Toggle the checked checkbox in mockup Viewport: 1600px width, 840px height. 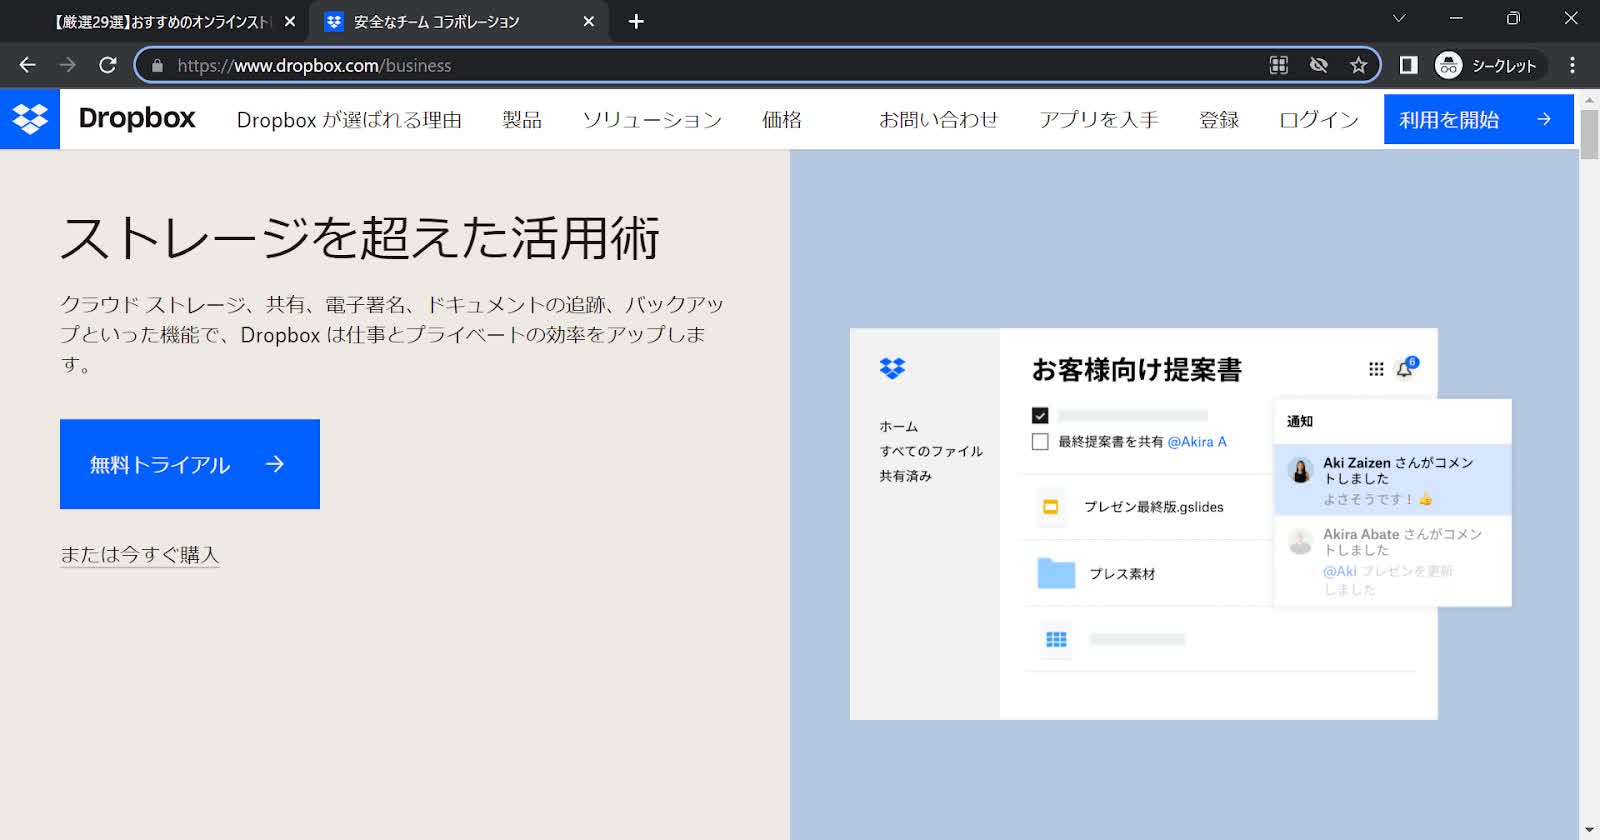click(1040, 415)
